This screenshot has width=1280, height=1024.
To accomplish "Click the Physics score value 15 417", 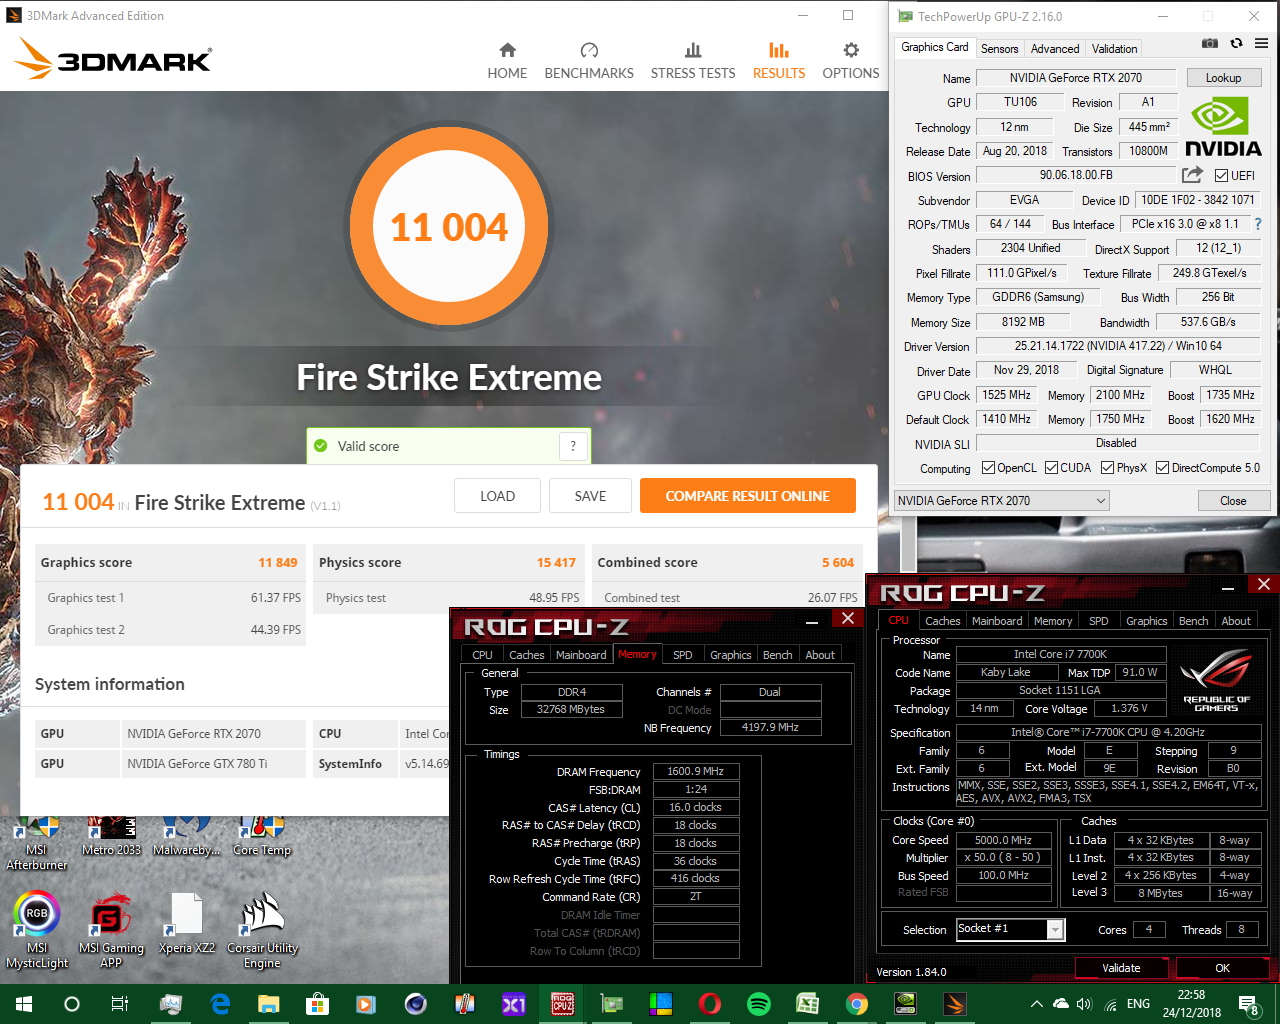I will (x=556, y=562).
